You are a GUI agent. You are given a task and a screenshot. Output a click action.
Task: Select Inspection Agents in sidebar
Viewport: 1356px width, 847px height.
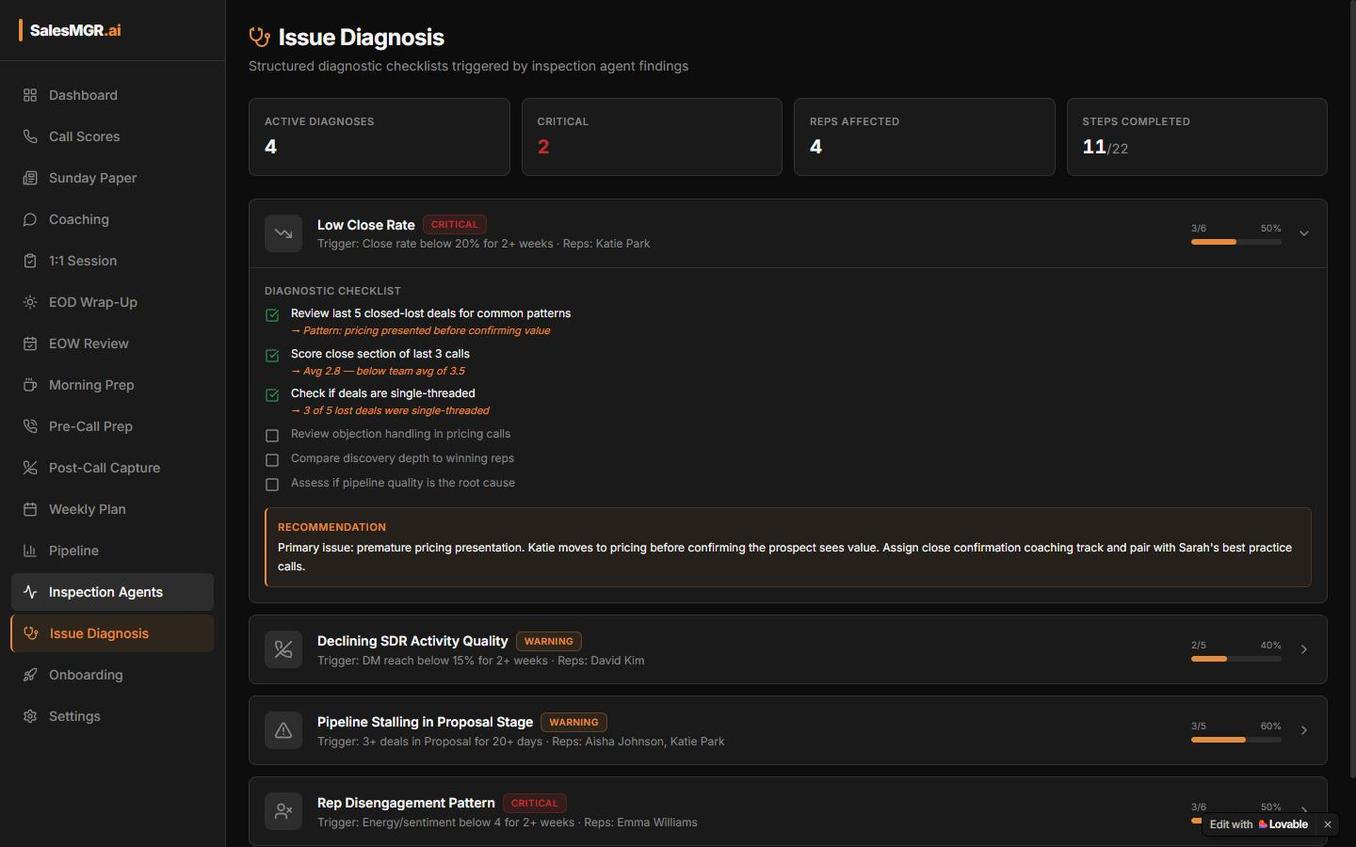coord(112,592)
